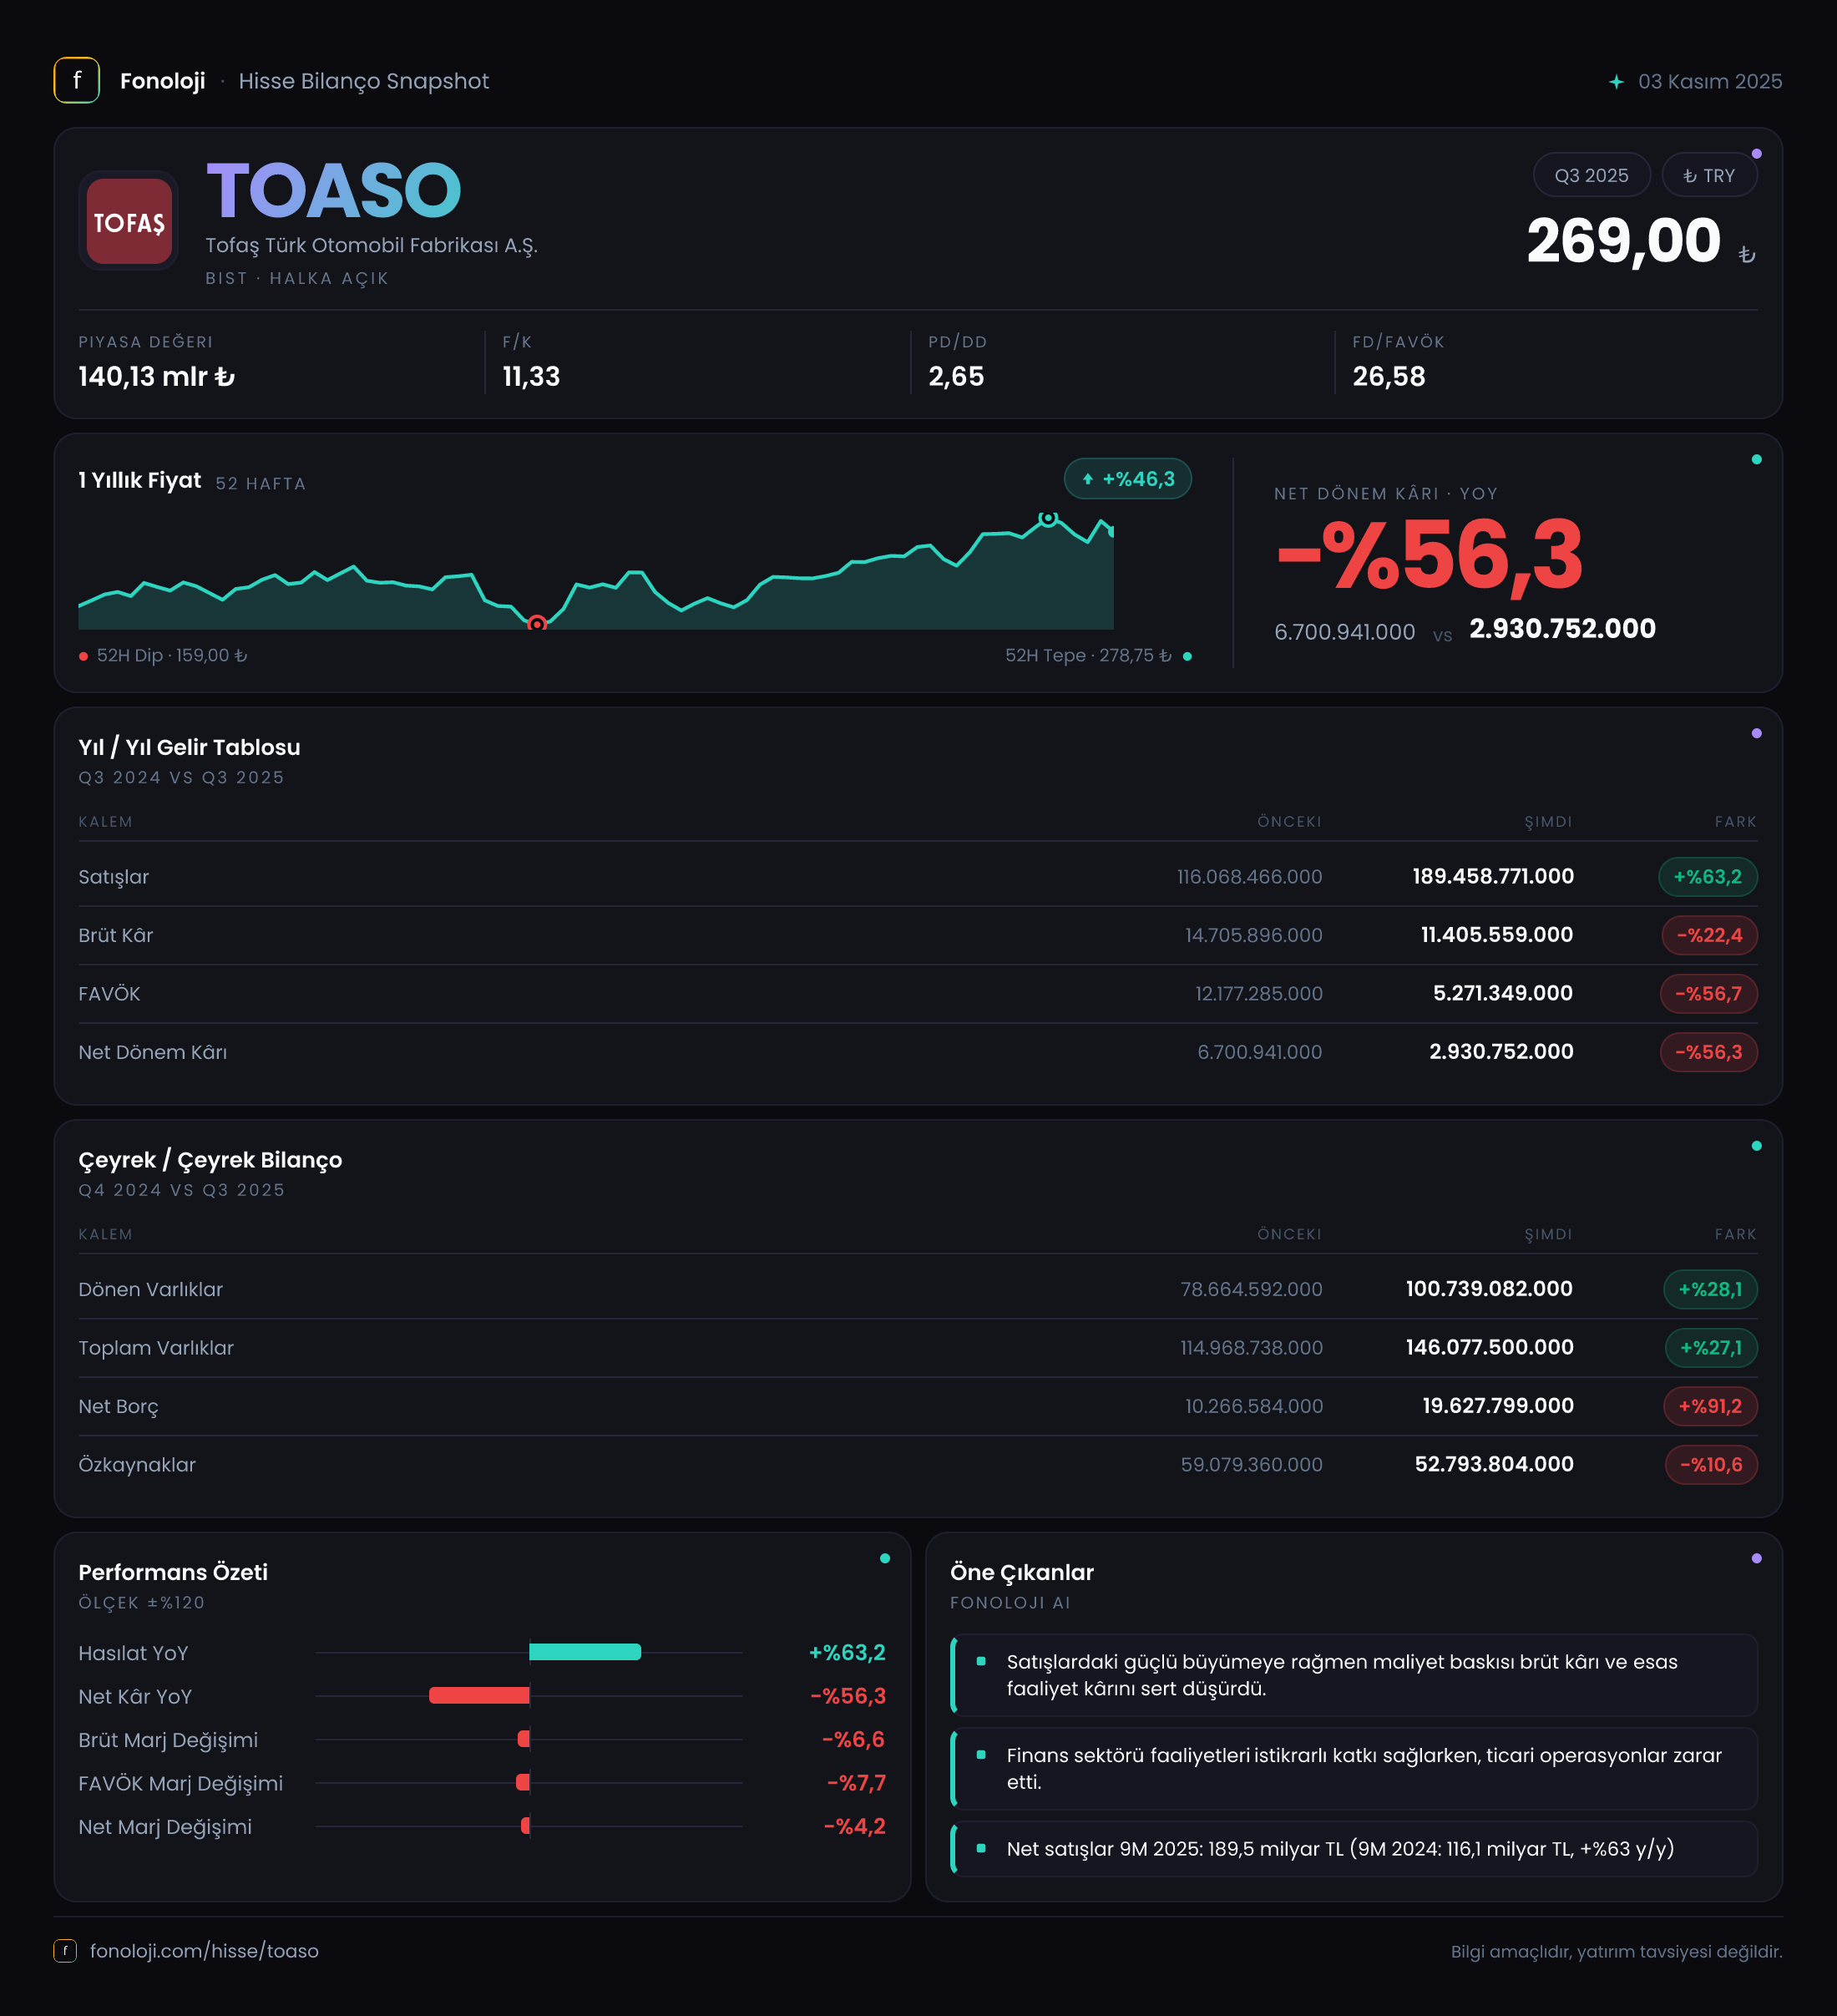Click the 269,00 share price
Screen dimensions: 1837x2016
[x=1623, y=241]
